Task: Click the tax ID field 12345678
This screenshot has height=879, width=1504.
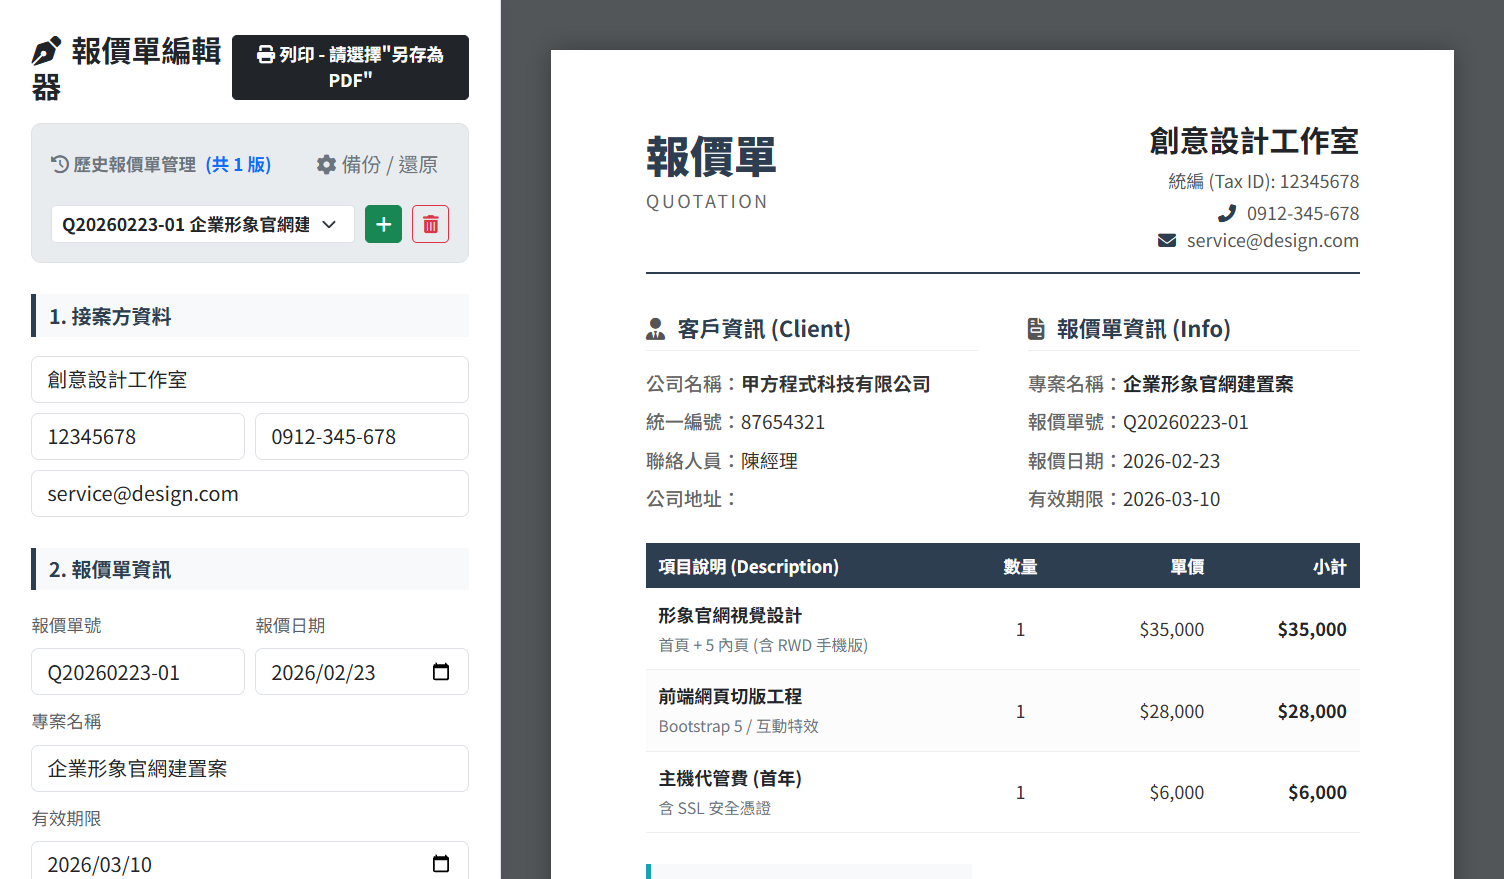Action: [138, 437]
